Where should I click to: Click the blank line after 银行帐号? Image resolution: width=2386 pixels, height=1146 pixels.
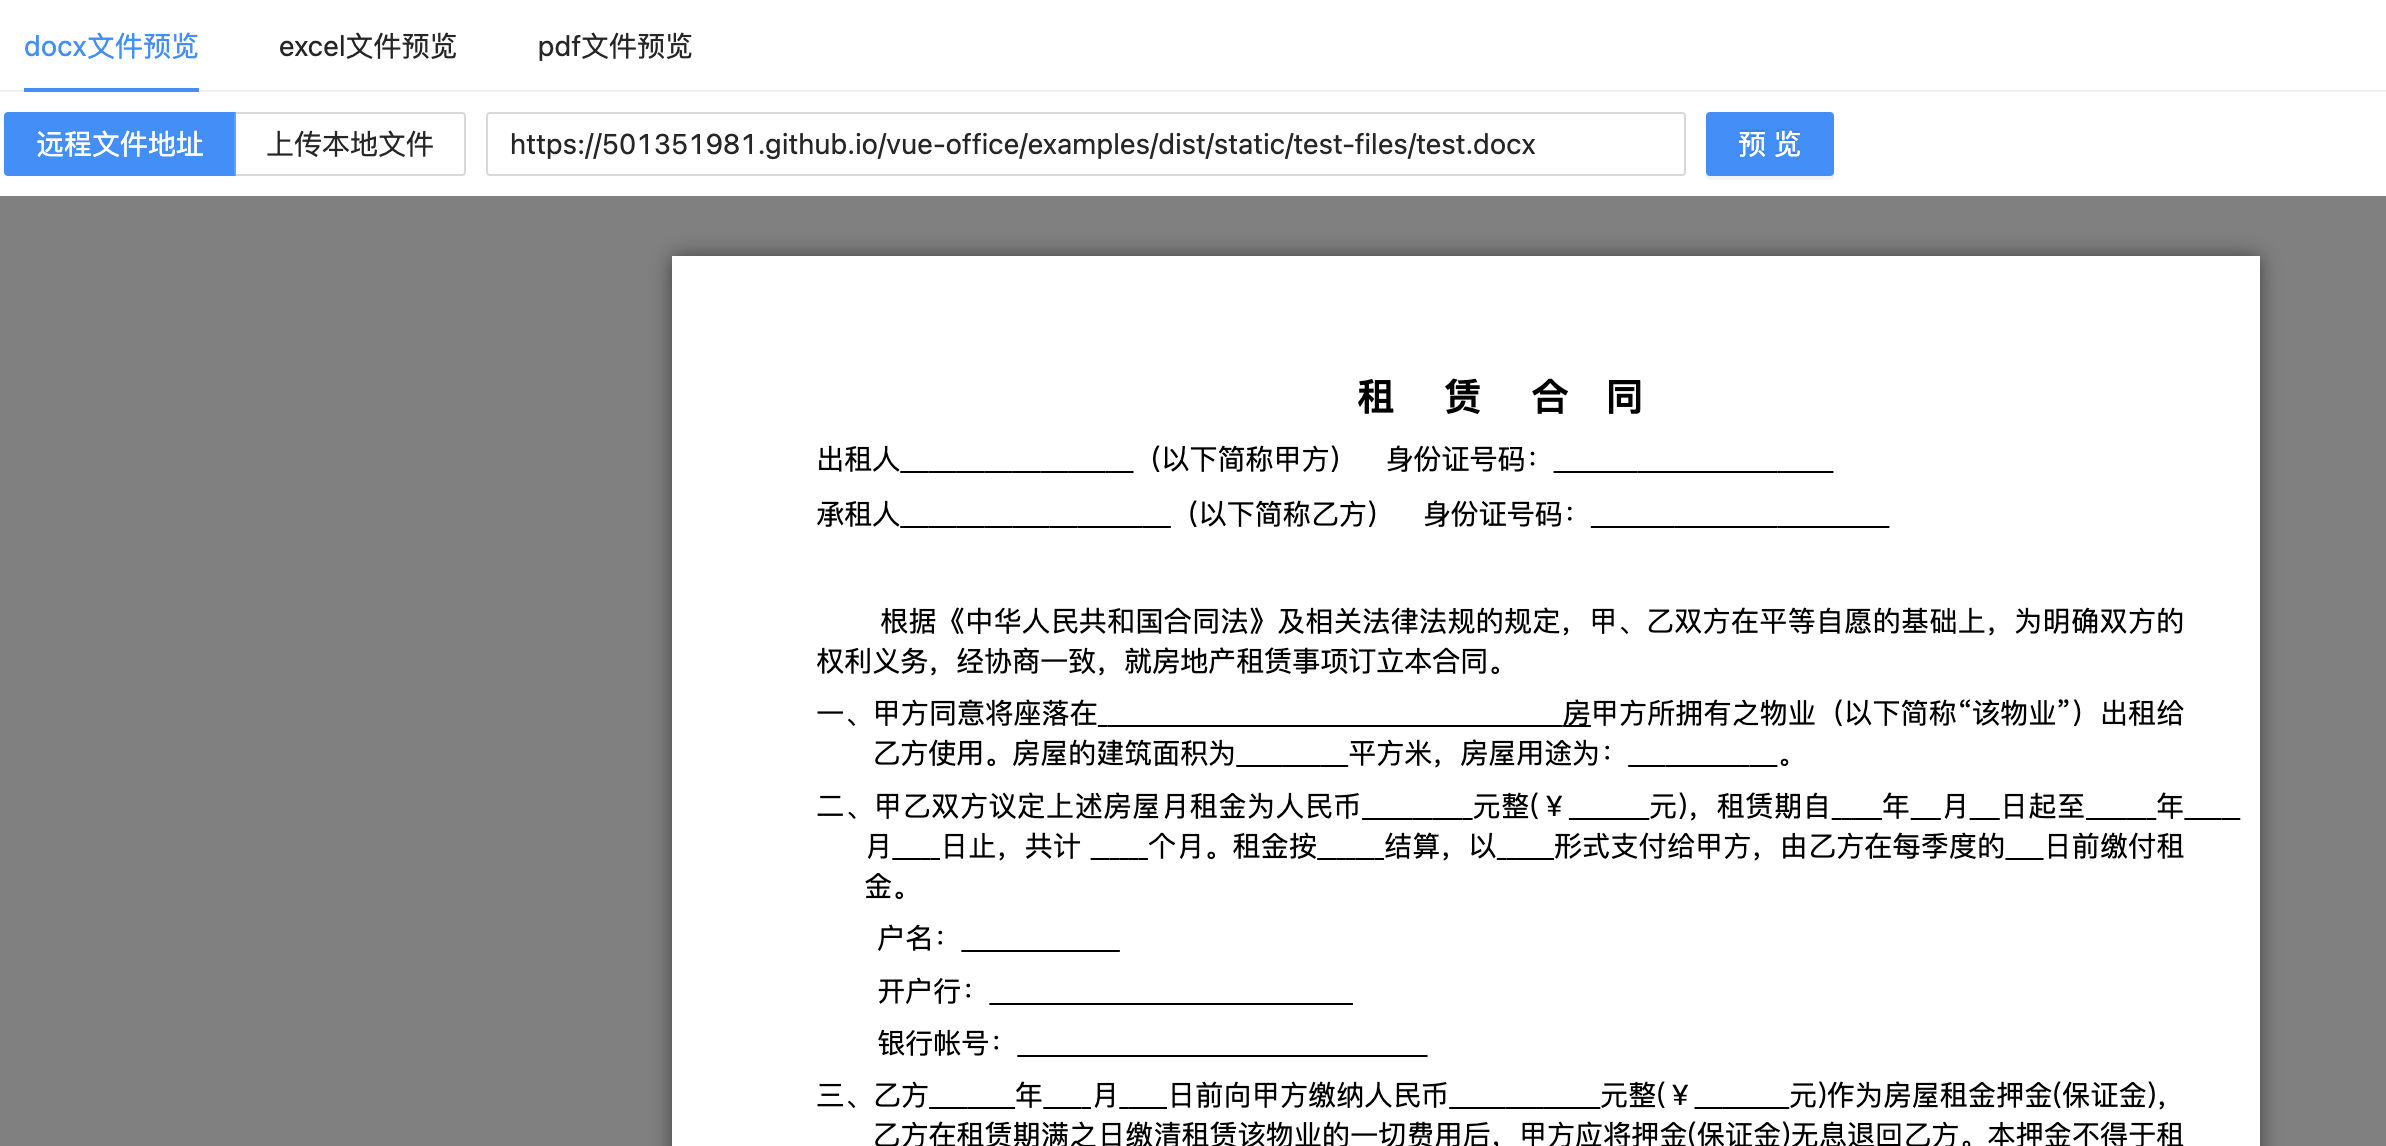pyautogui.click(x=1221, y=1045)
